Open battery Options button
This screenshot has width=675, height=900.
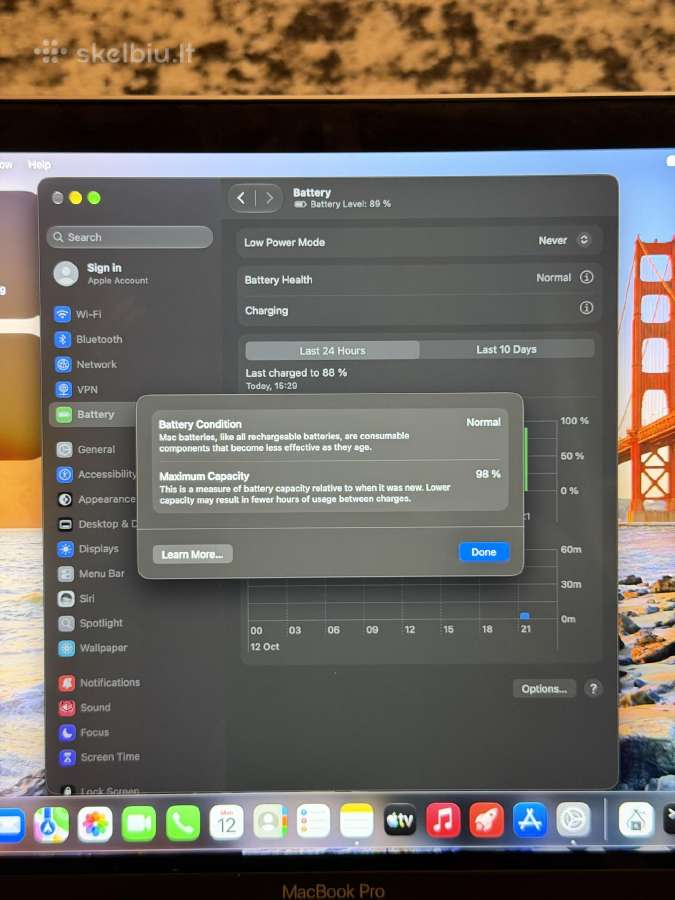coord(544,689)
